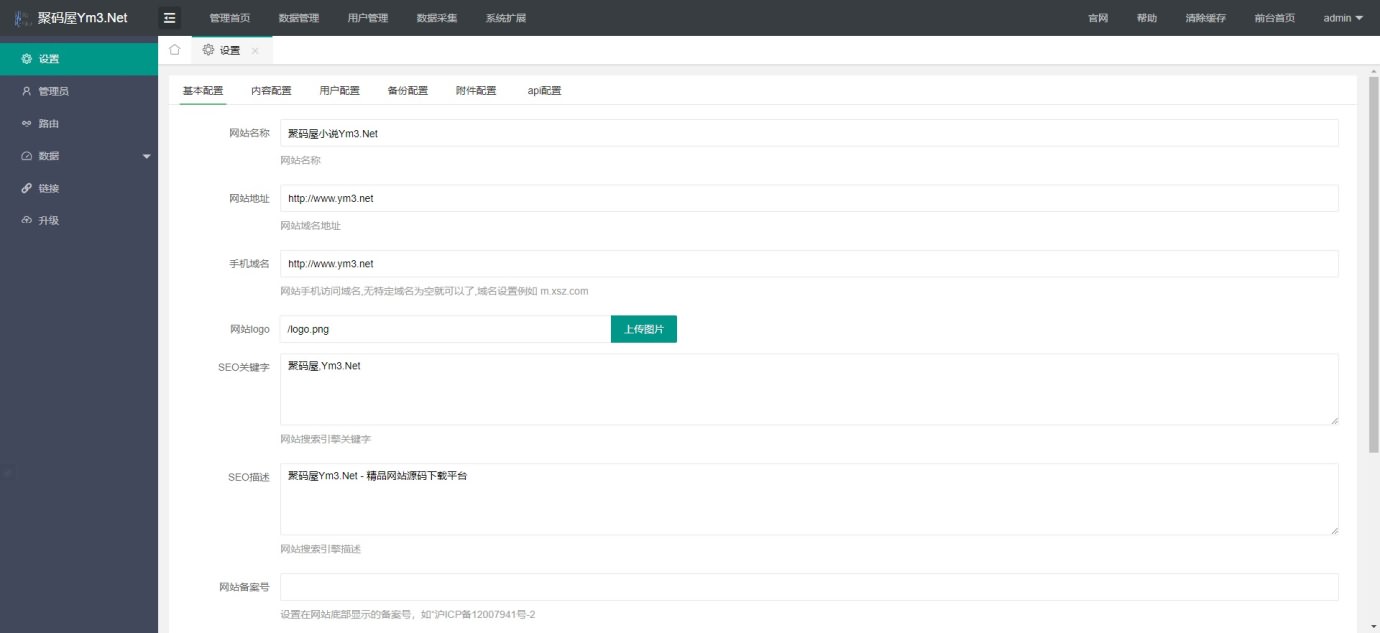Select 设置 in the left sidebar

pyautogui.click(x=48, y=59)
